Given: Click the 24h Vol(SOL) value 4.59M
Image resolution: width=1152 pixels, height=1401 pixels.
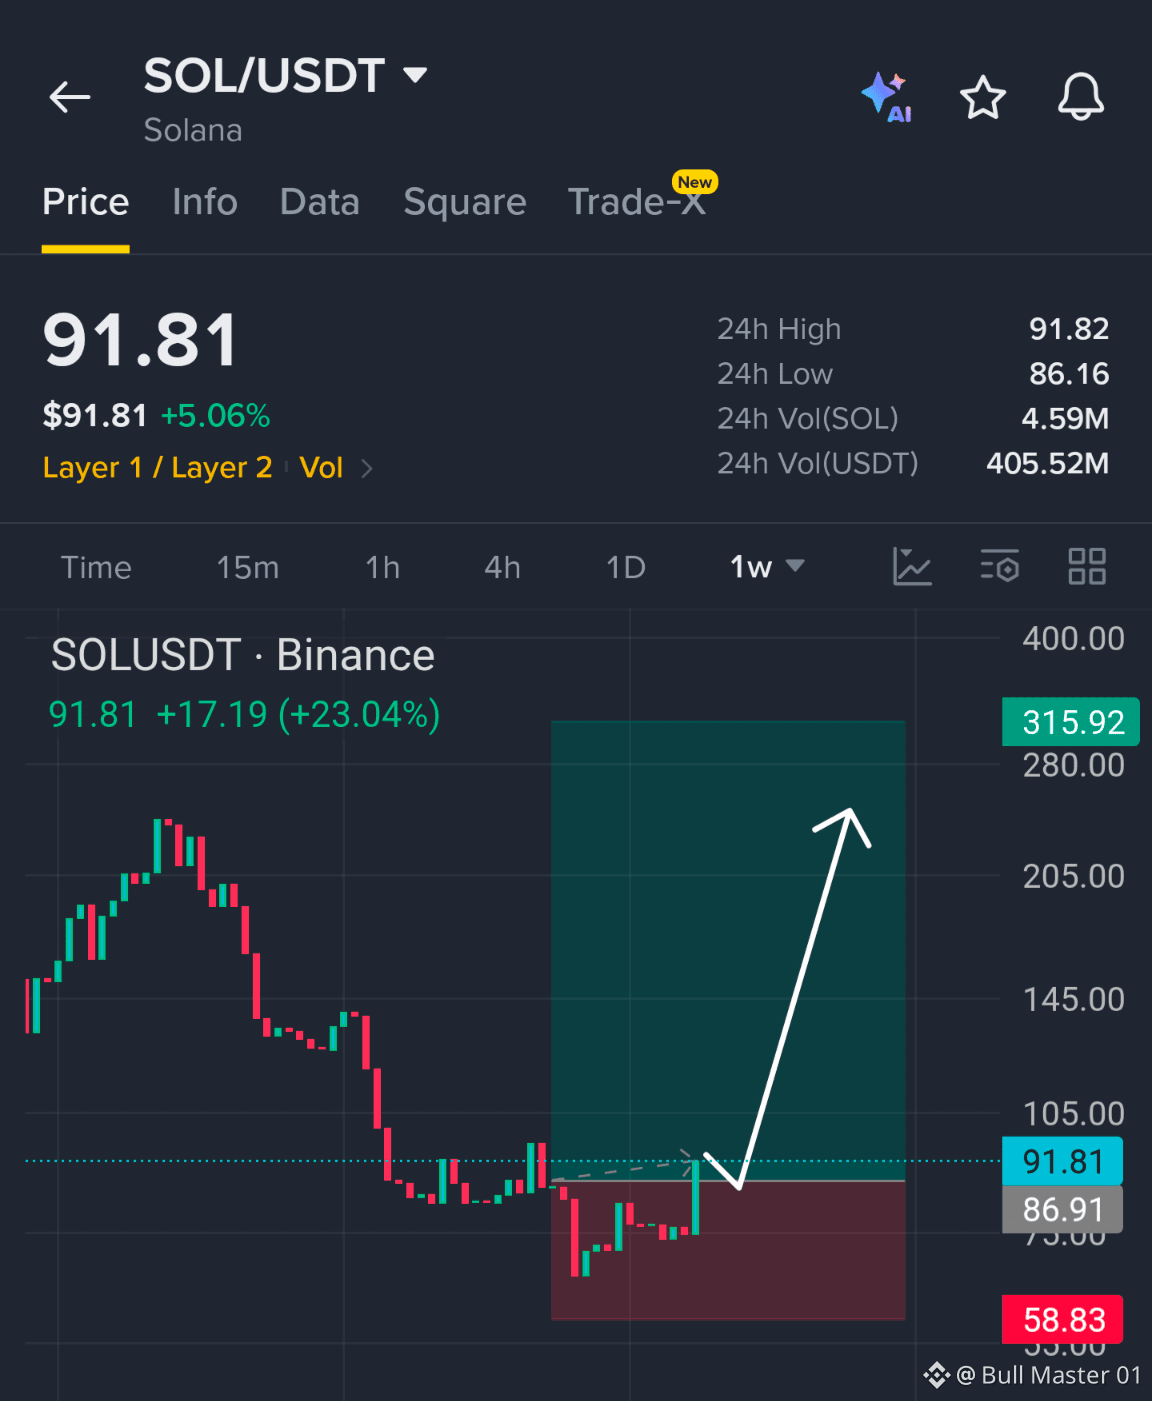Looking at the screenshot, I should pyautogui.click(x=1065, y=418).
